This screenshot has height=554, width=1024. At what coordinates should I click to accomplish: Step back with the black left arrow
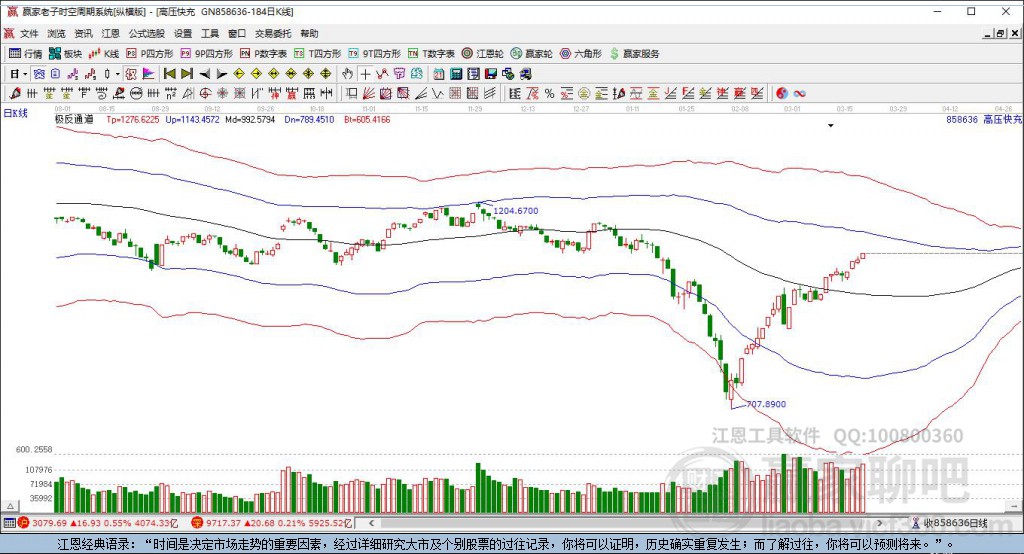click(x=204, y=74)
